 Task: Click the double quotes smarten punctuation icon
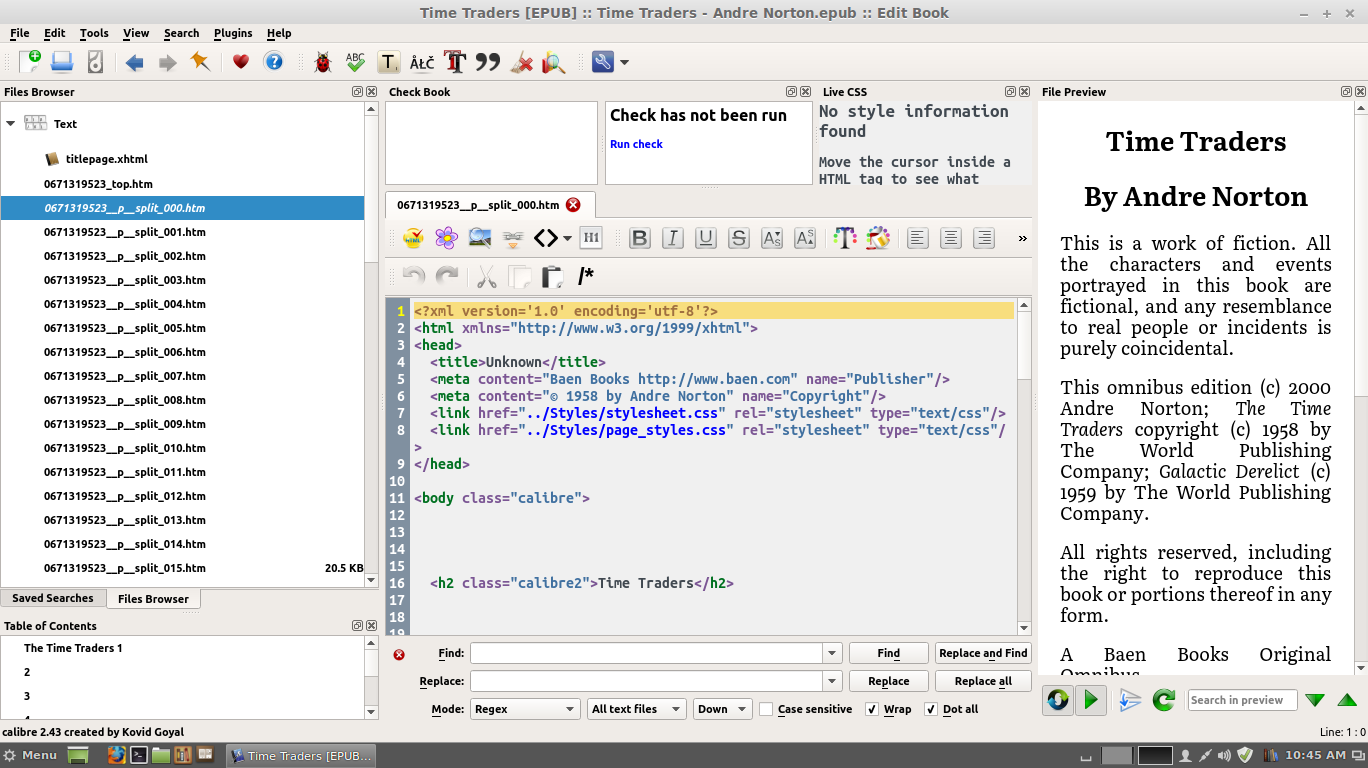click(488, 62)
